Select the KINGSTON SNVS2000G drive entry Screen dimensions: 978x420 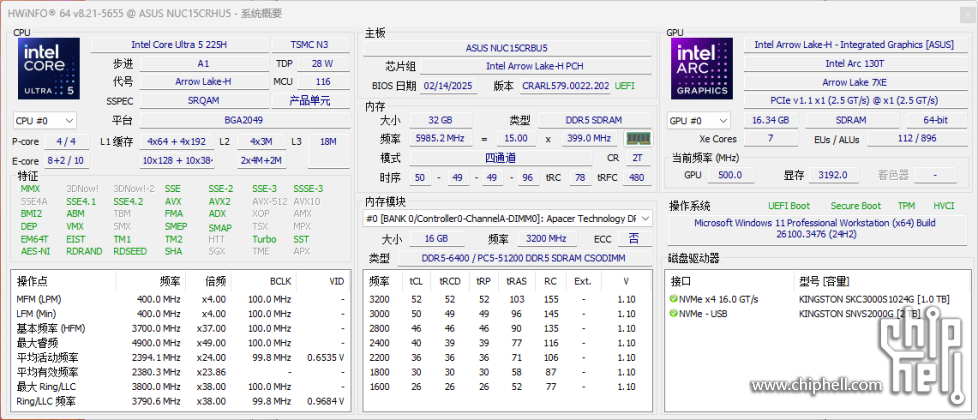859,313
